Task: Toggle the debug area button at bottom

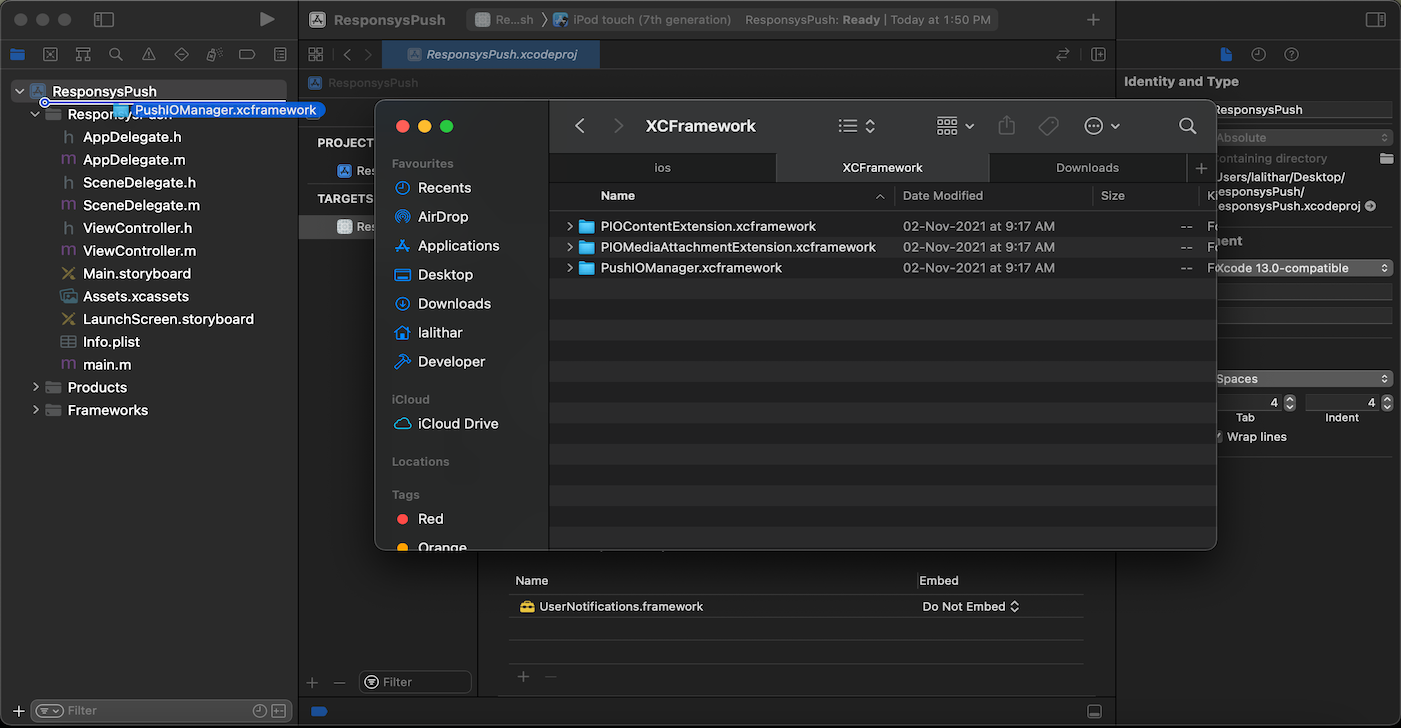Action: coord(1094,711)
